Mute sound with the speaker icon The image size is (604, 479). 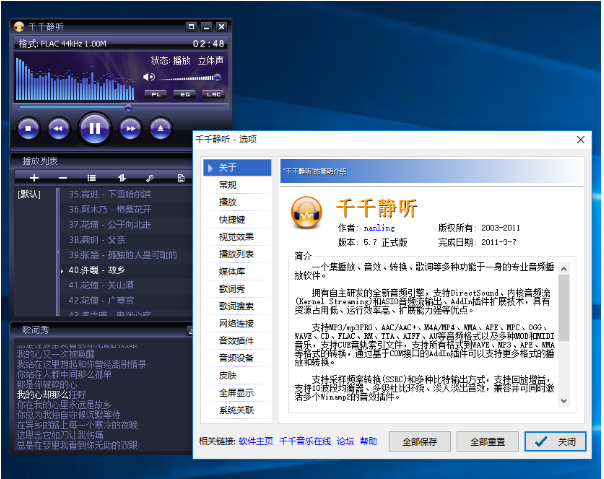click(x=149, y=77)
